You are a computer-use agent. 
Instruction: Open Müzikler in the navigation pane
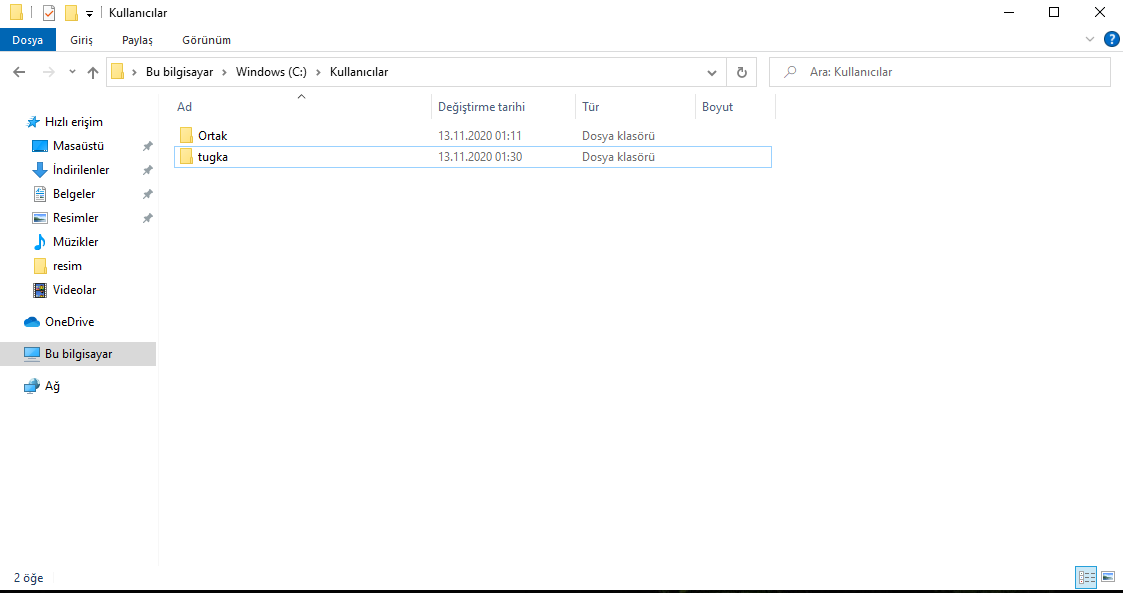[x=75, y=242]
